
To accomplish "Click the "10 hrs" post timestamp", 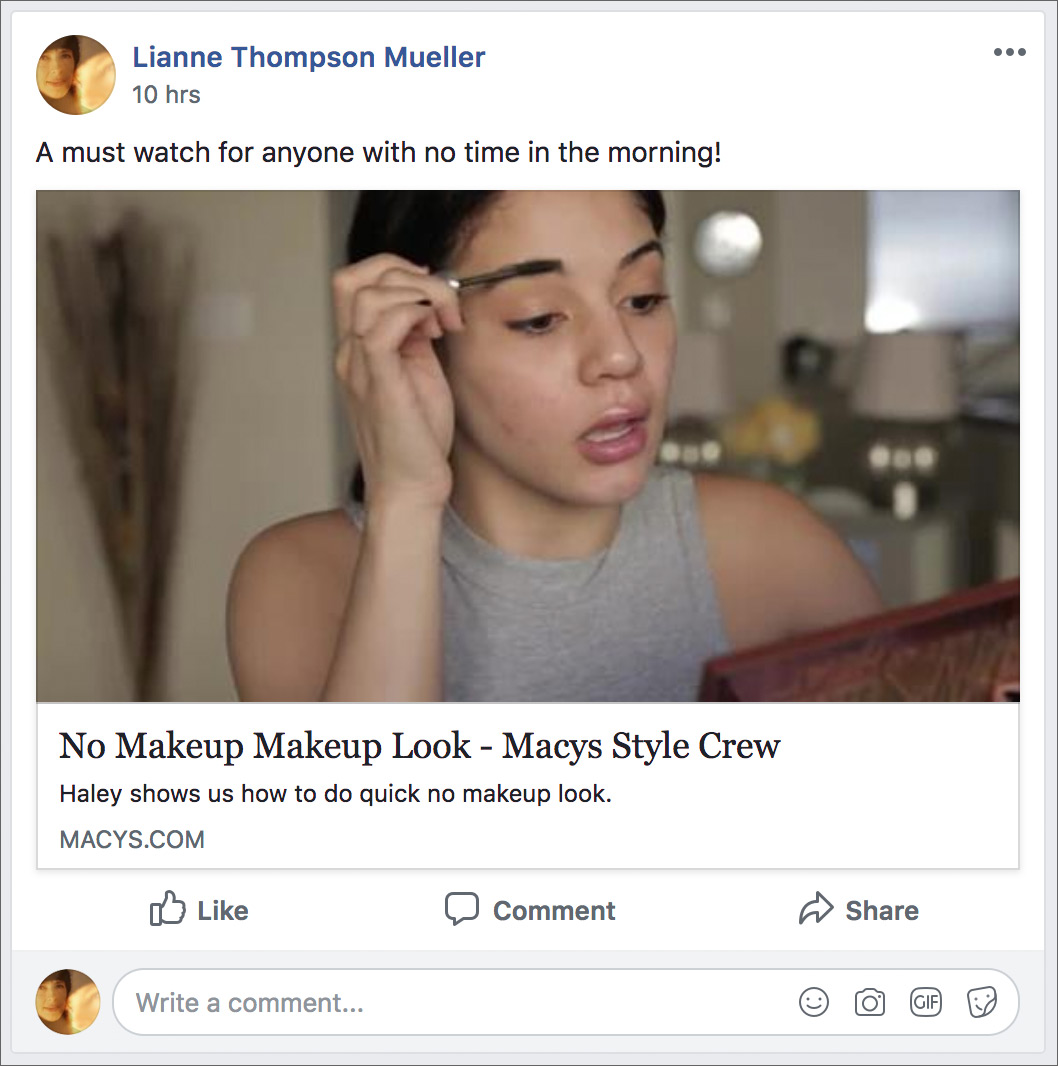I will pyautogui.click(x=166, y=95).
